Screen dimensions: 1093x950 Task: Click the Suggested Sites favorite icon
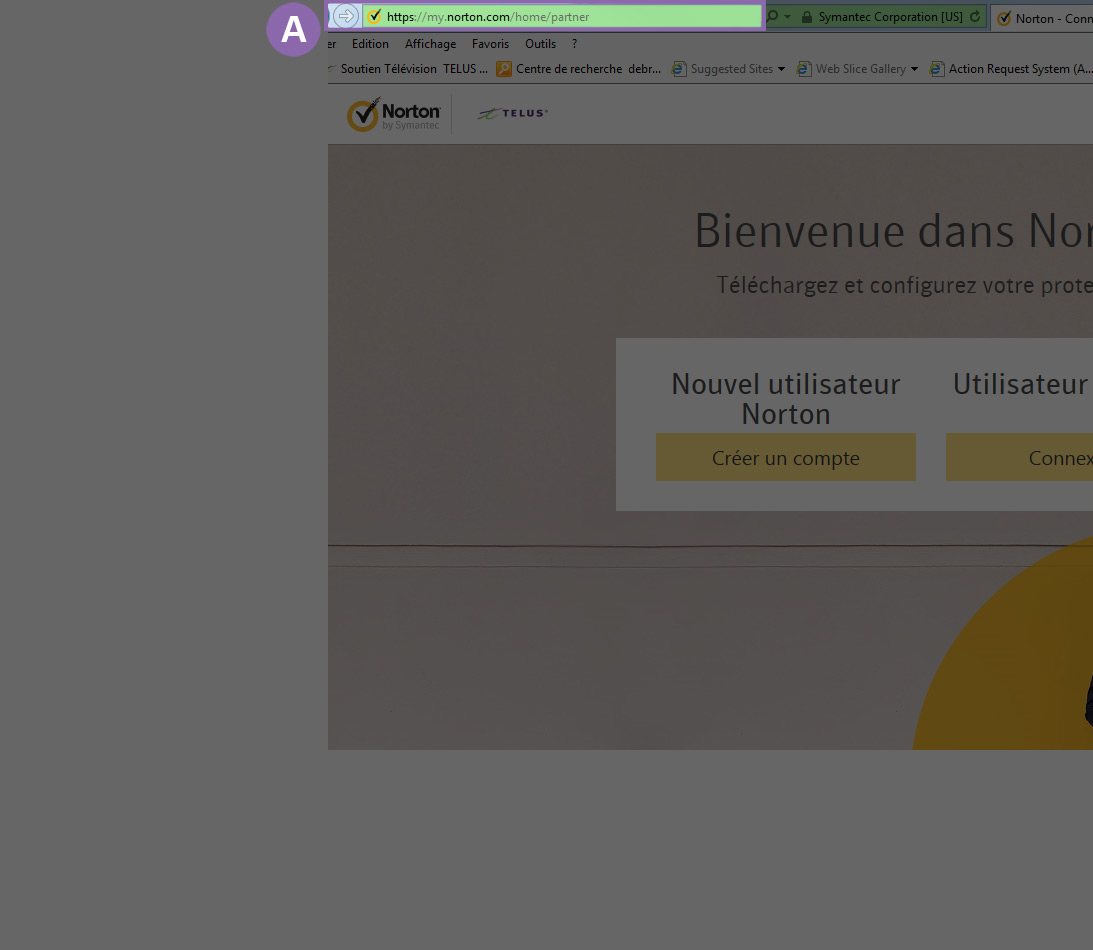coord(678,69)
